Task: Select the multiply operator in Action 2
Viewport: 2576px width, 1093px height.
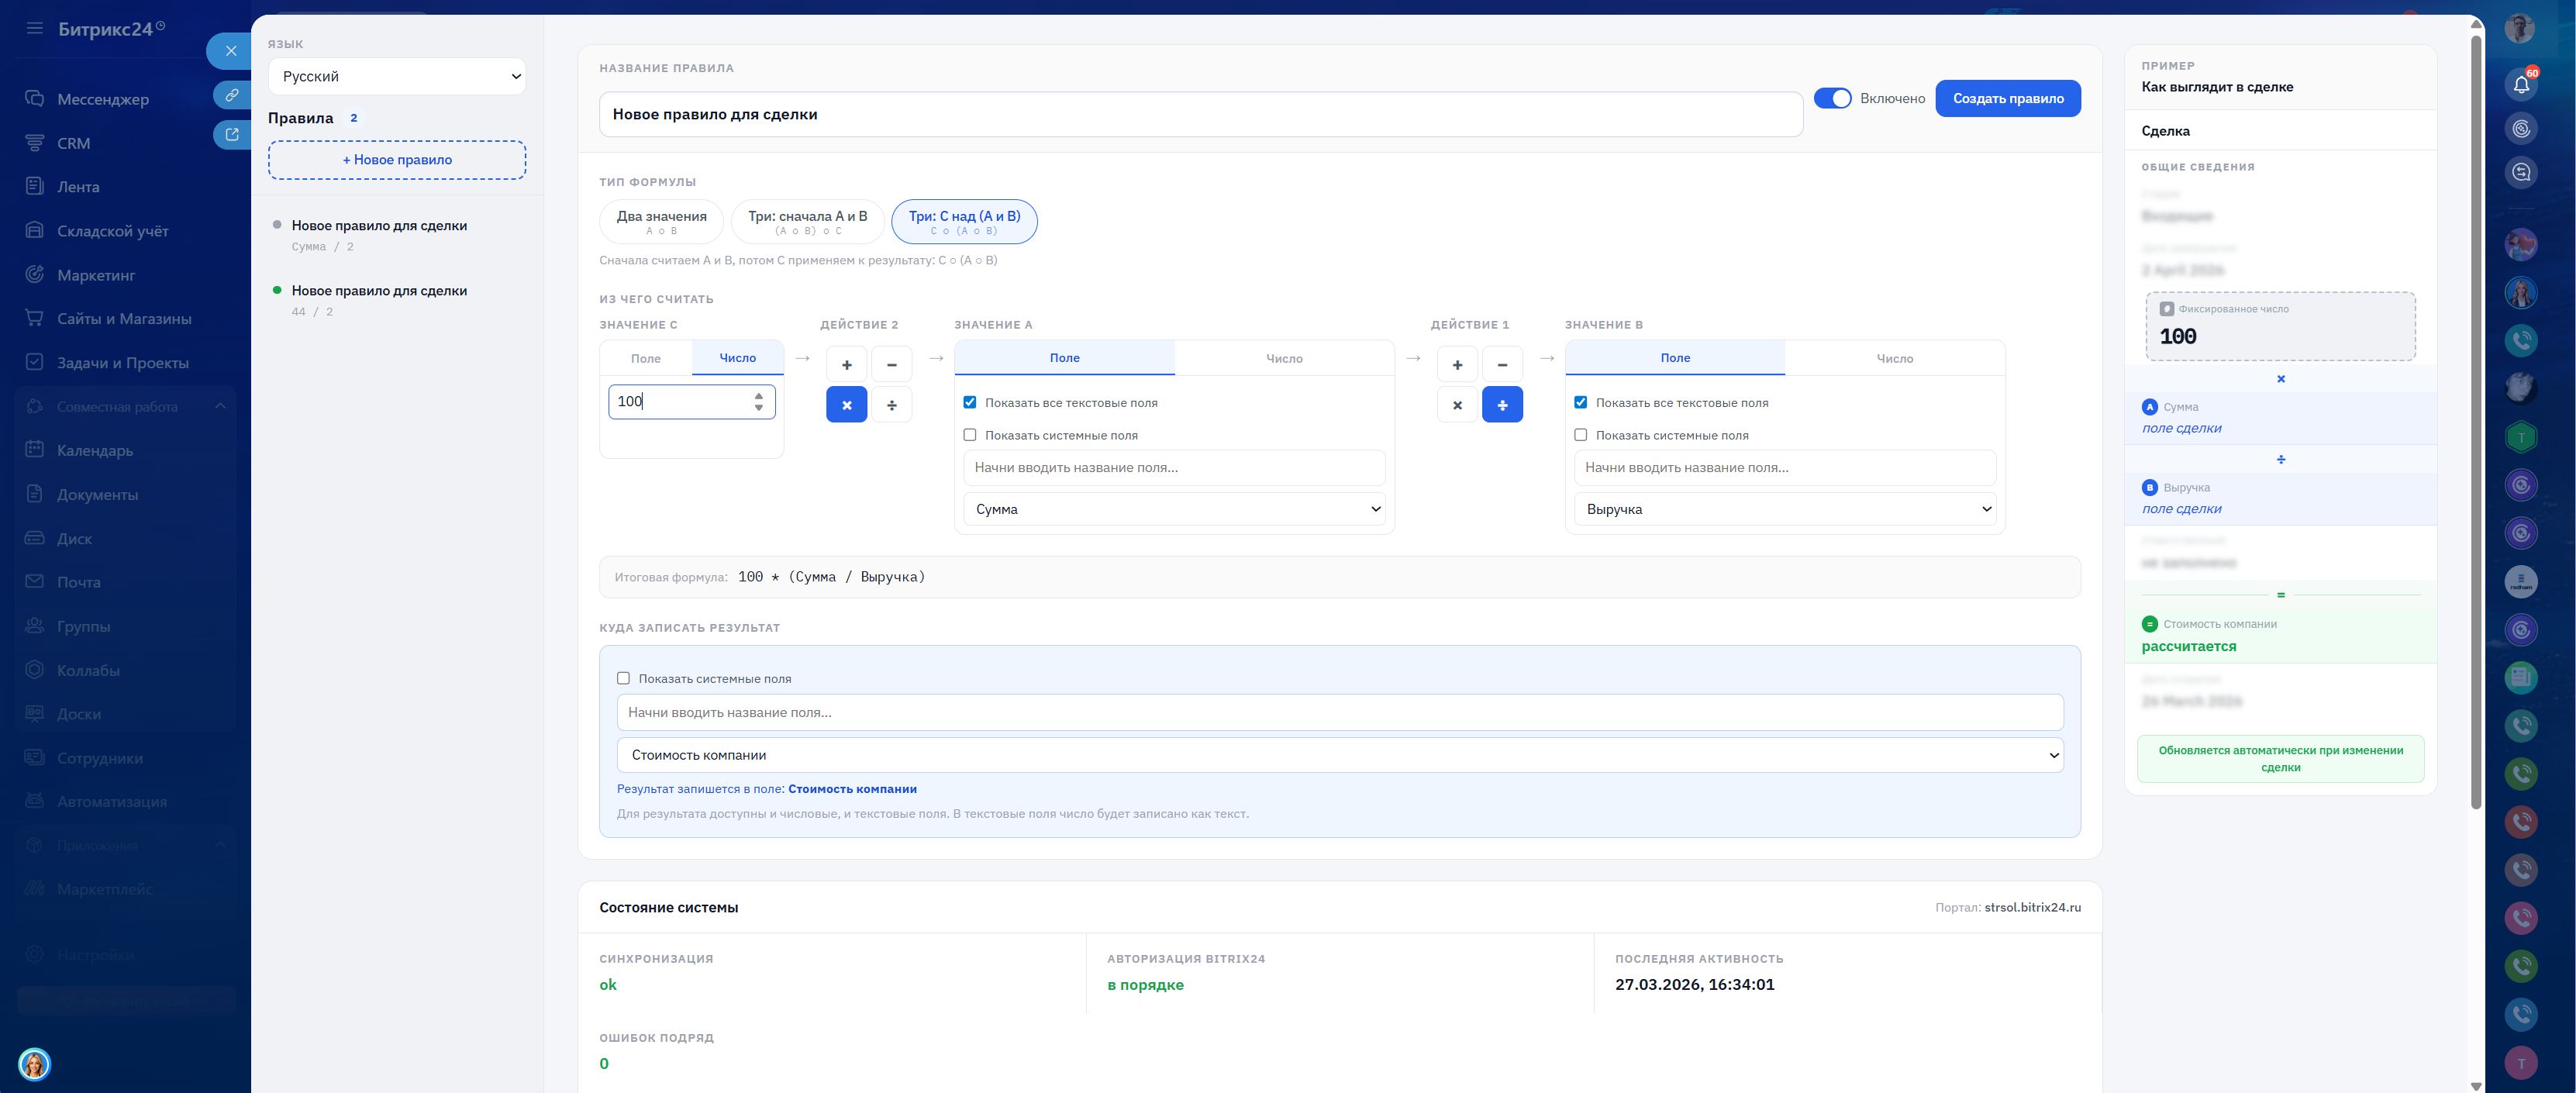Action: click(846, 405)
